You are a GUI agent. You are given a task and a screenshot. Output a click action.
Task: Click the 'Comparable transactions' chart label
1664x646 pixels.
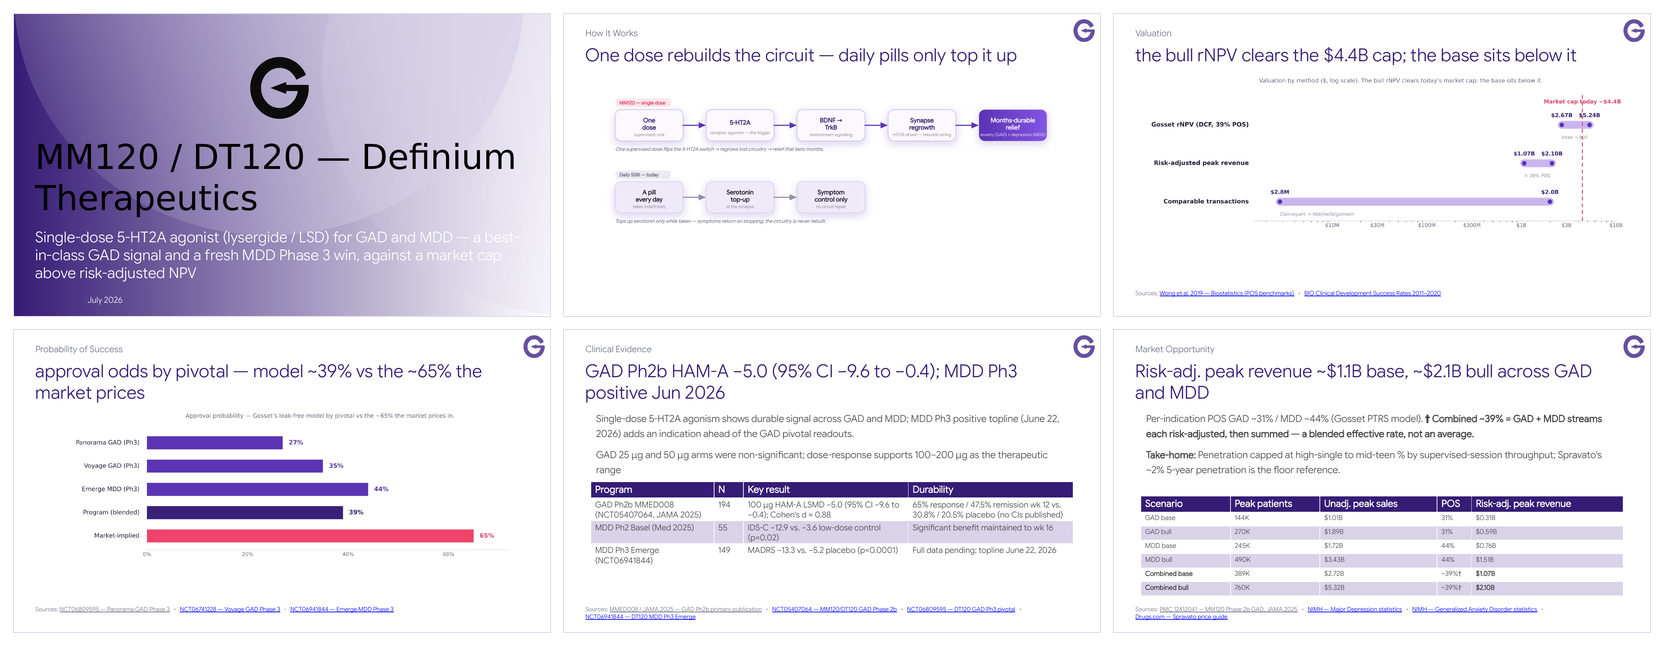click(1206, 201)
